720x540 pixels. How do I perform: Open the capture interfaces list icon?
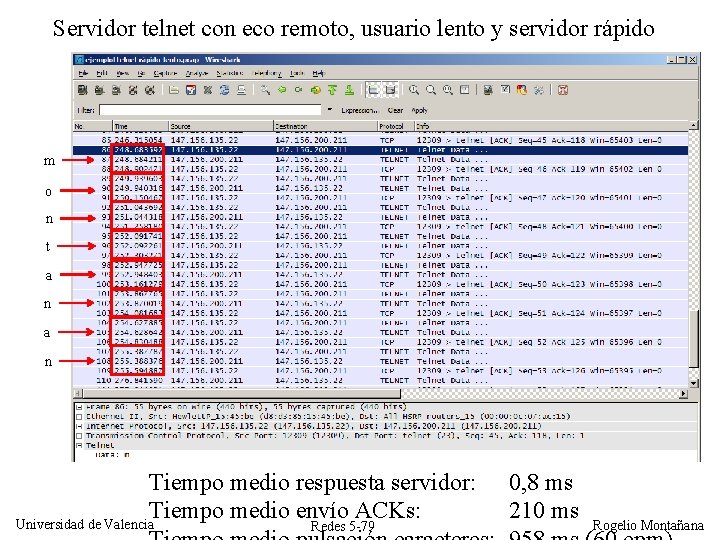83,90
